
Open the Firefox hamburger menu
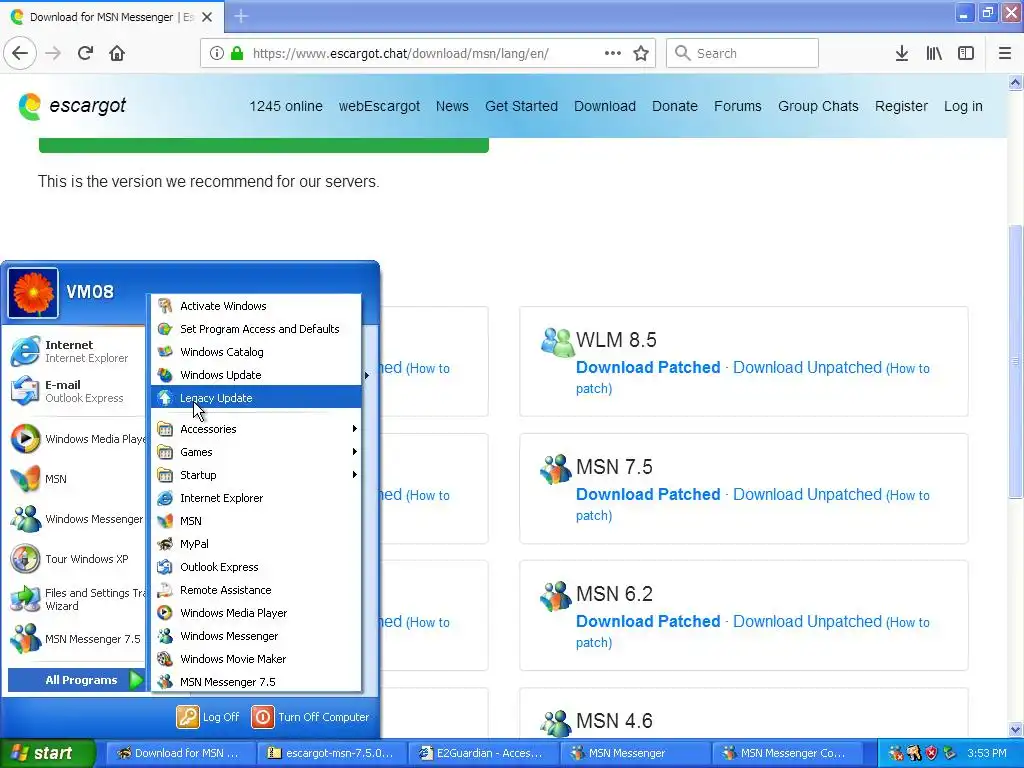[x=1004, y=53]
